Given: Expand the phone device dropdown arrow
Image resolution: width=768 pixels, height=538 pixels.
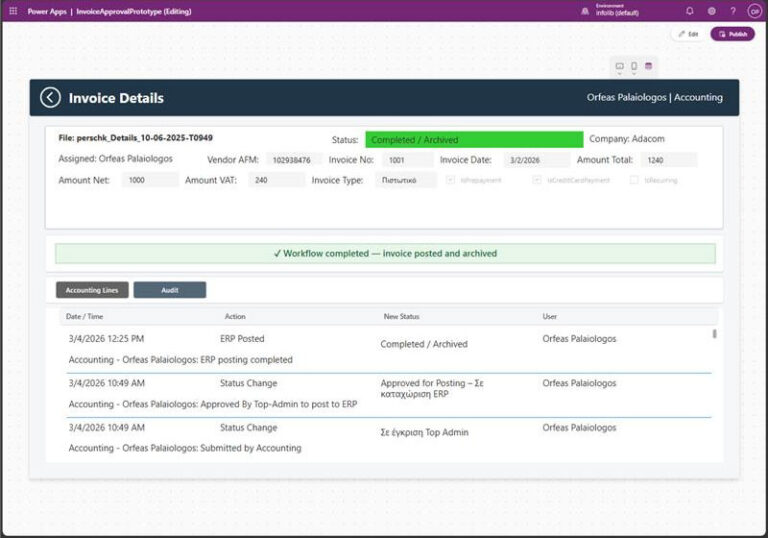Looking at the screenshot, I should pyautogui.click(x=634, y=73).
